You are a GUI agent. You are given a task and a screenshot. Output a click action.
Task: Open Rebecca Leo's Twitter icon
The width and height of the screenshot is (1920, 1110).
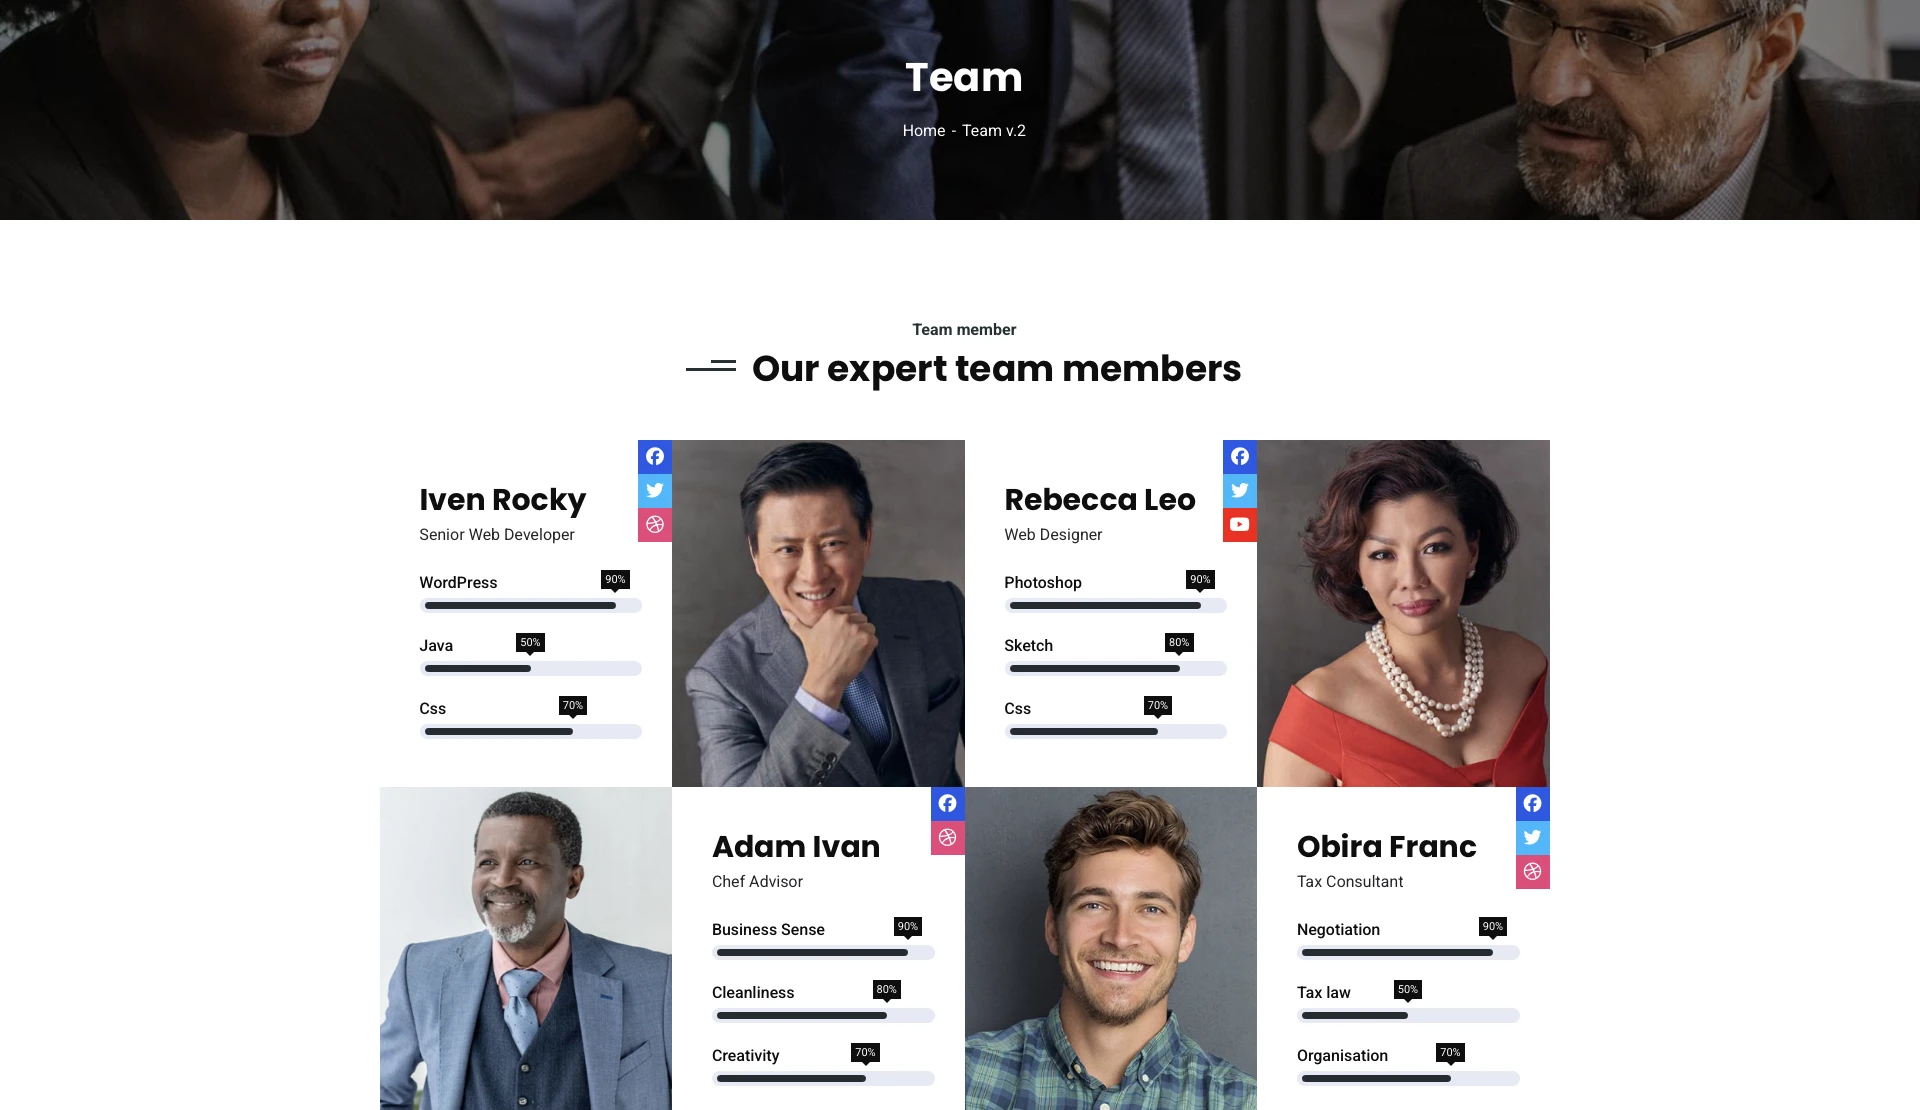pyautogui.click(x=1240, y=491)
